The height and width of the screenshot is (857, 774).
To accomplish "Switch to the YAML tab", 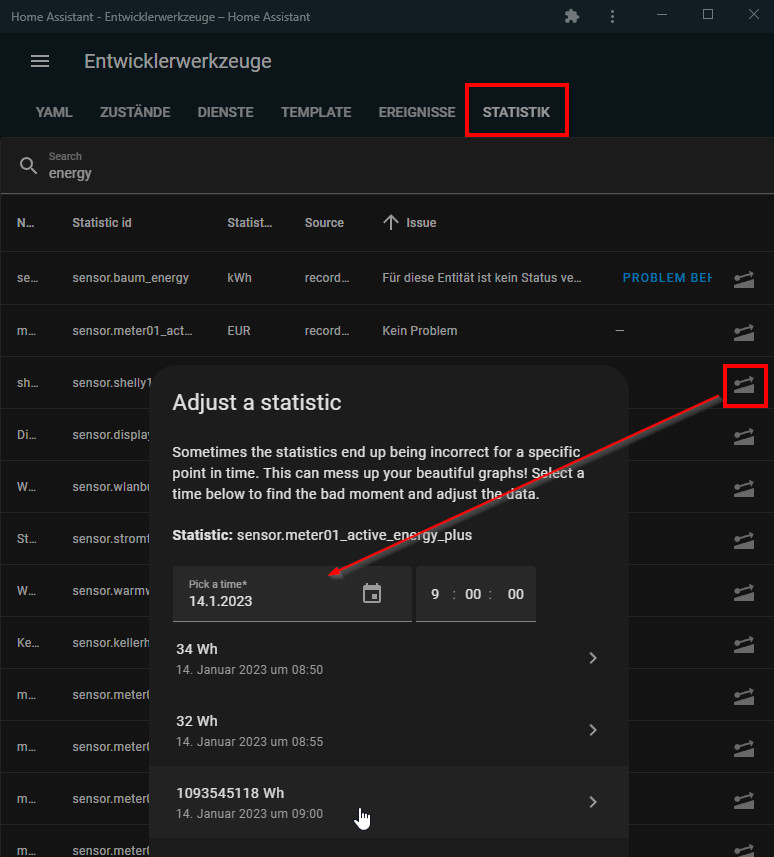I will [54, 112].
